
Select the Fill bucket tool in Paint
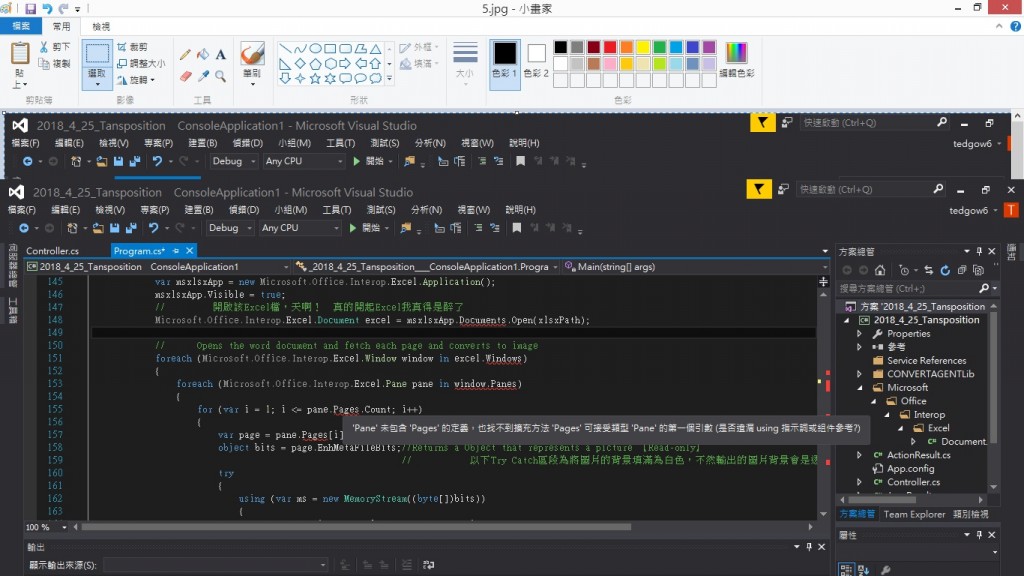(x=203, y=55)
